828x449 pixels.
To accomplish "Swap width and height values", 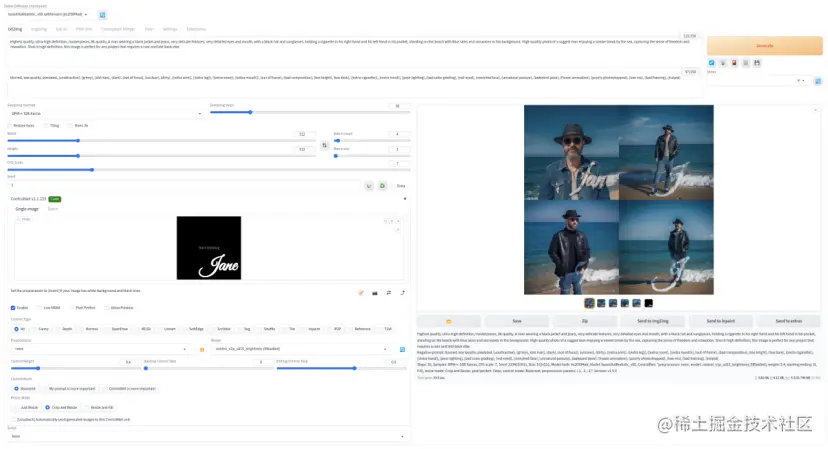I will click(324, 145).
